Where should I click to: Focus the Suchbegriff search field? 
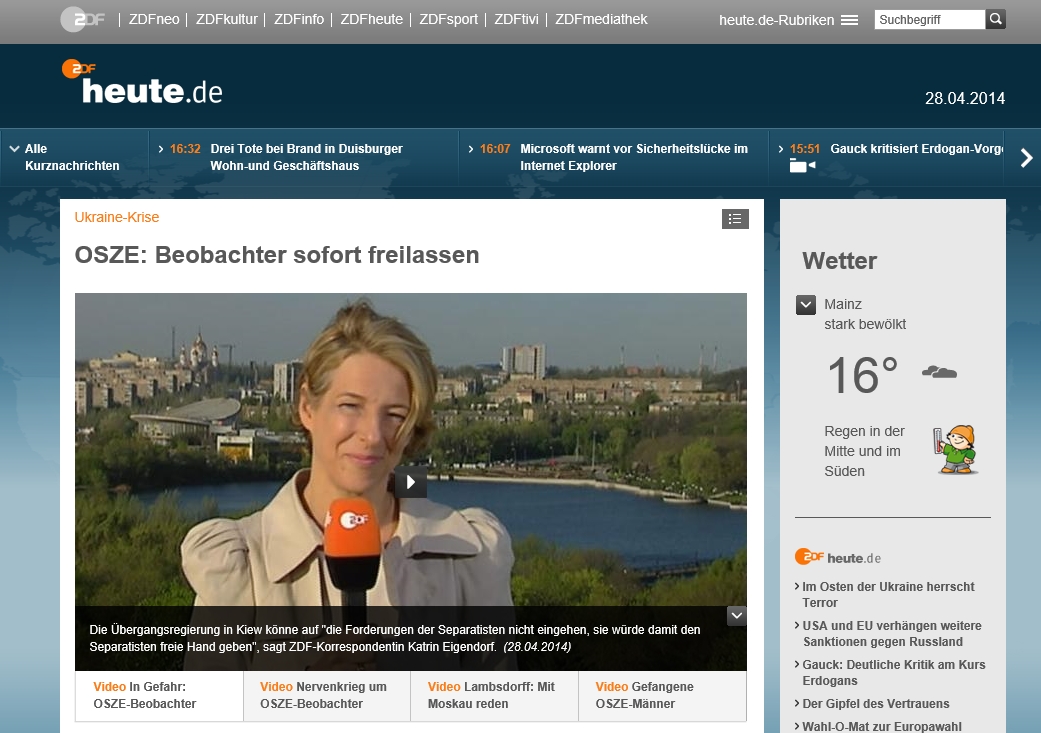click(929, 20)
